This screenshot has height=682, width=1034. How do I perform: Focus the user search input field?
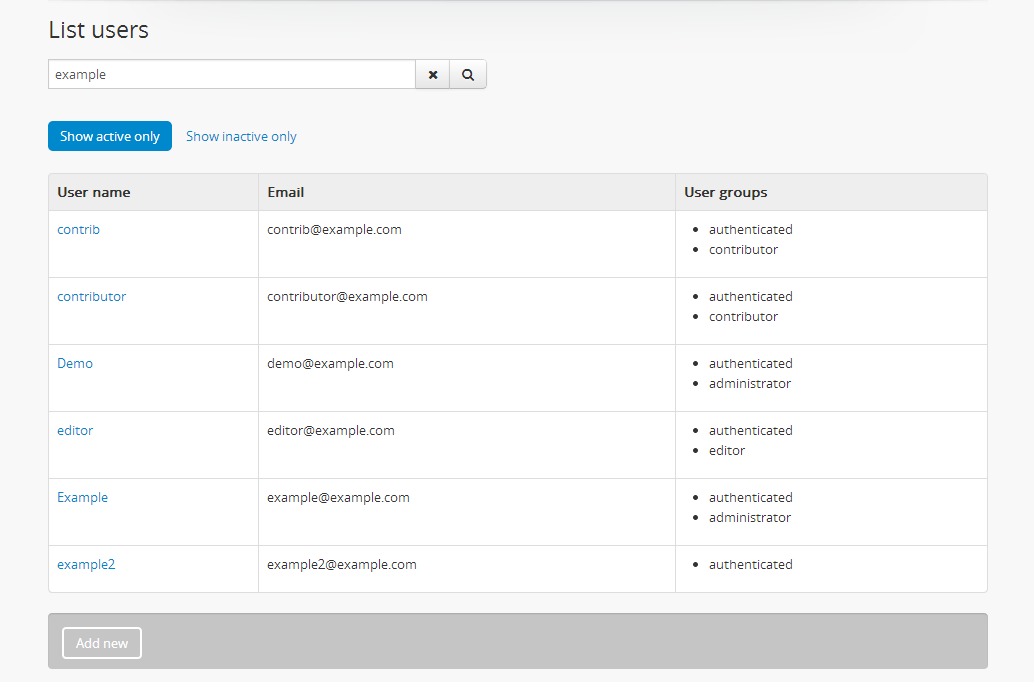(232, 75)
